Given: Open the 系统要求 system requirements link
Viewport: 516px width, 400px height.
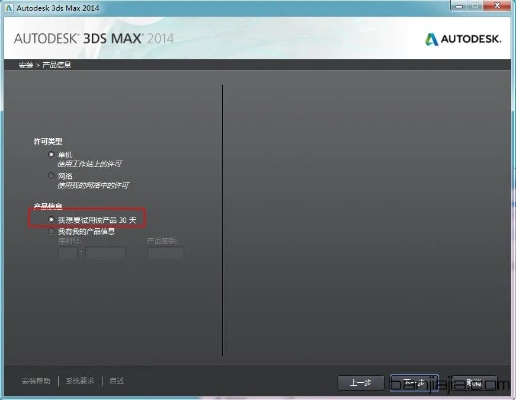Looking at the screenshot, I should click(x=80, y=381).
